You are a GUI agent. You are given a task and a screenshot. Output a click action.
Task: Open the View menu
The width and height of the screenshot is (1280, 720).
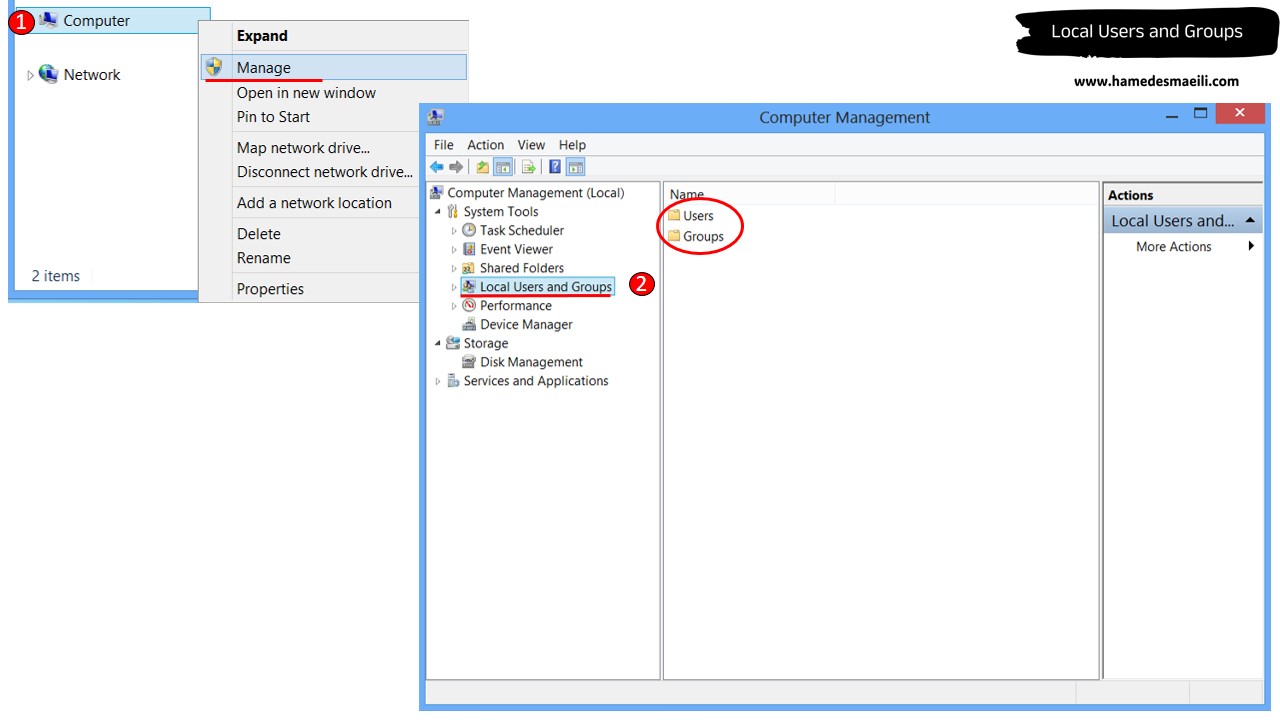tap(531, 145)
